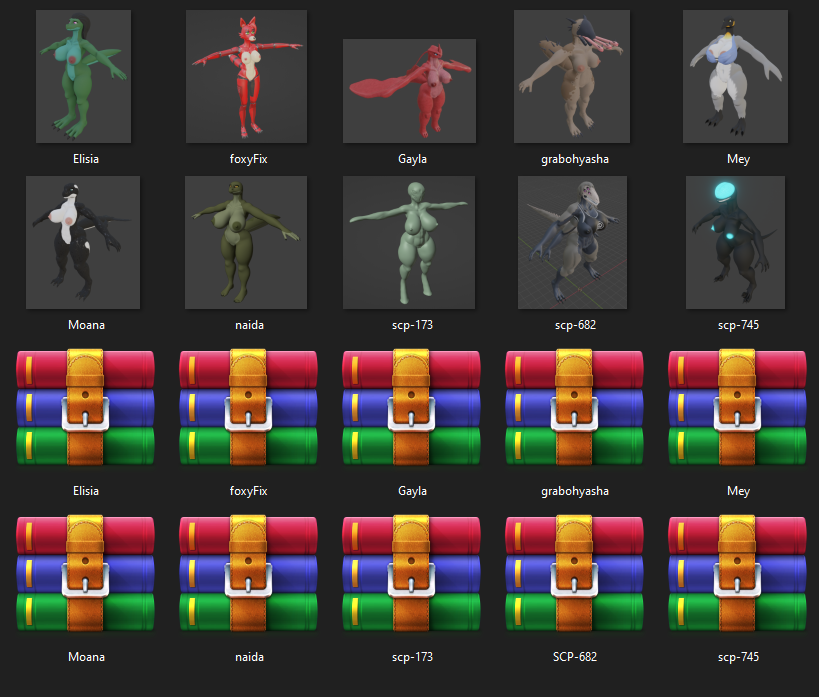Select the Moana WinRAR archive icon
Screen dimensions: 819x697
85,573
